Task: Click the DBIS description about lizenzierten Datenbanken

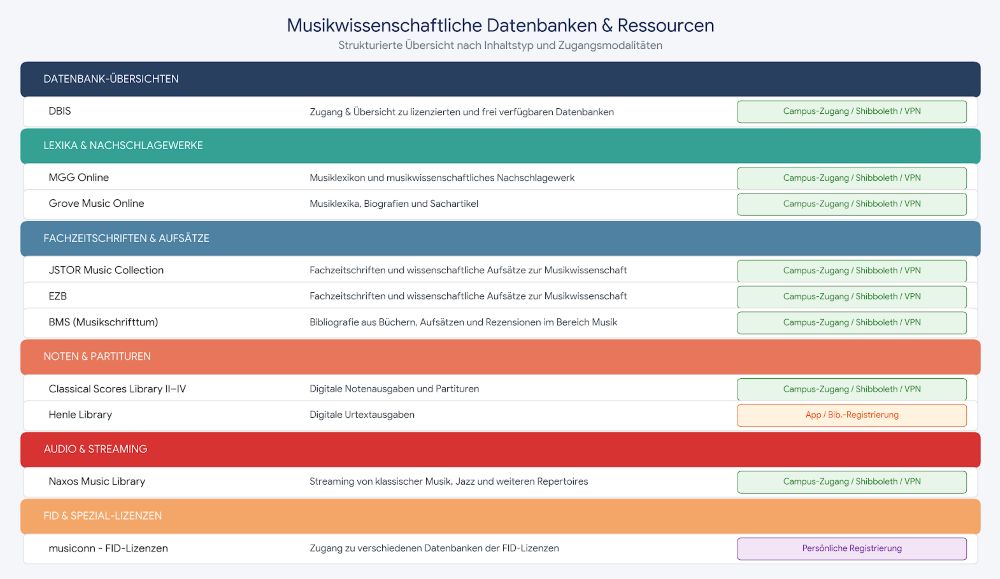Action: point(462,112)
